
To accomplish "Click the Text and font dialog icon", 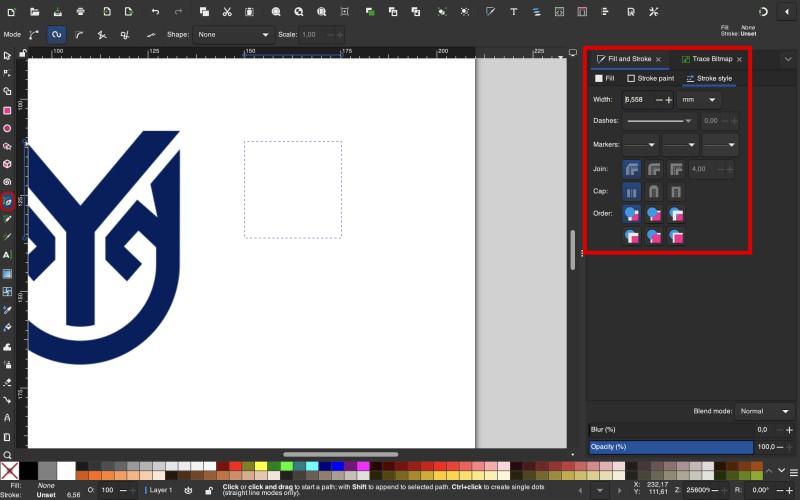I will [514, 12].
